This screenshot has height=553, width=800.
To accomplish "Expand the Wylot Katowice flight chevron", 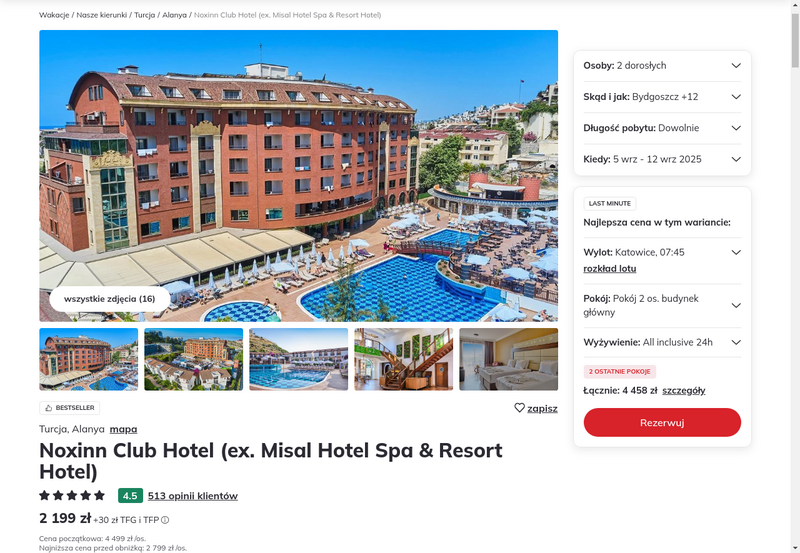I will point(736,252).
